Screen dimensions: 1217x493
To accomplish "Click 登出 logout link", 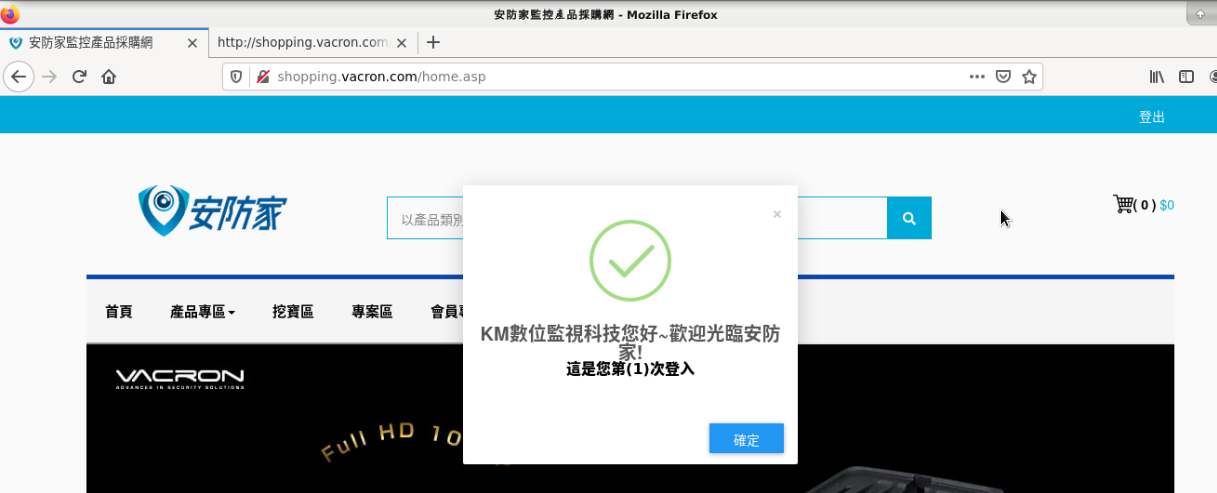I will (1152, 117).
